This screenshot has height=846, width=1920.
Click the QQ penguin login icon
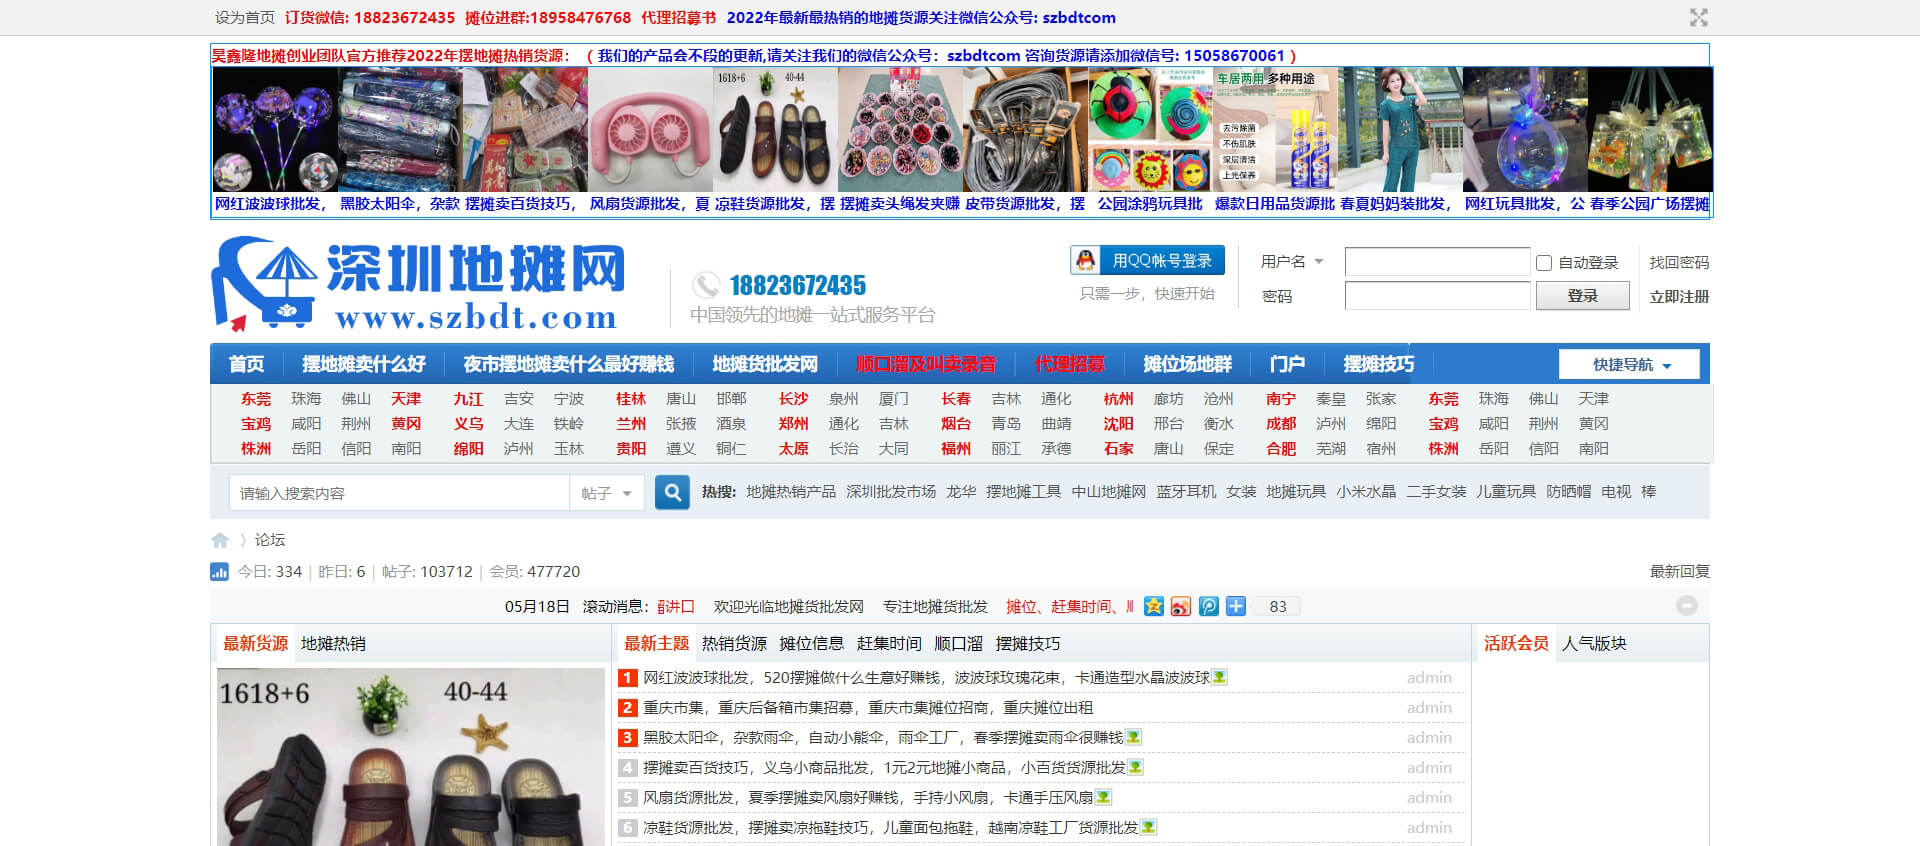(1085, 260)
